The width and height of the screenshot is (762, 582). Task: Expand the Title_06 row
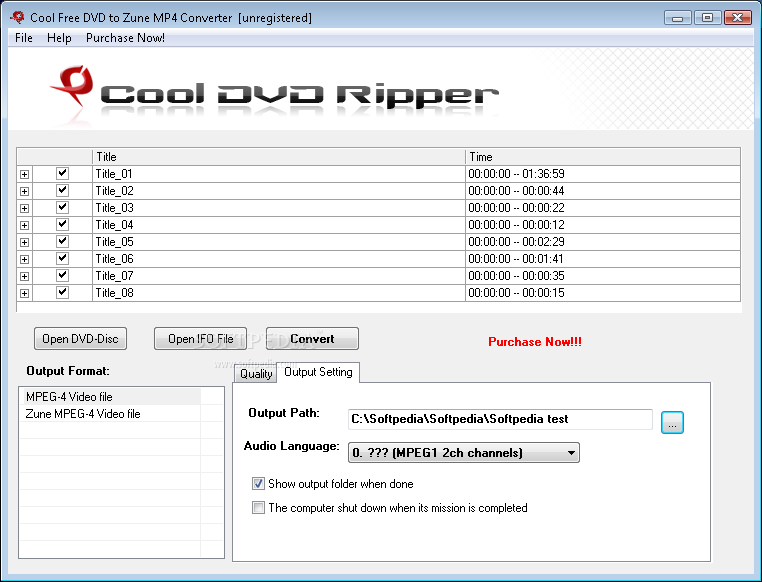(24, 259)
